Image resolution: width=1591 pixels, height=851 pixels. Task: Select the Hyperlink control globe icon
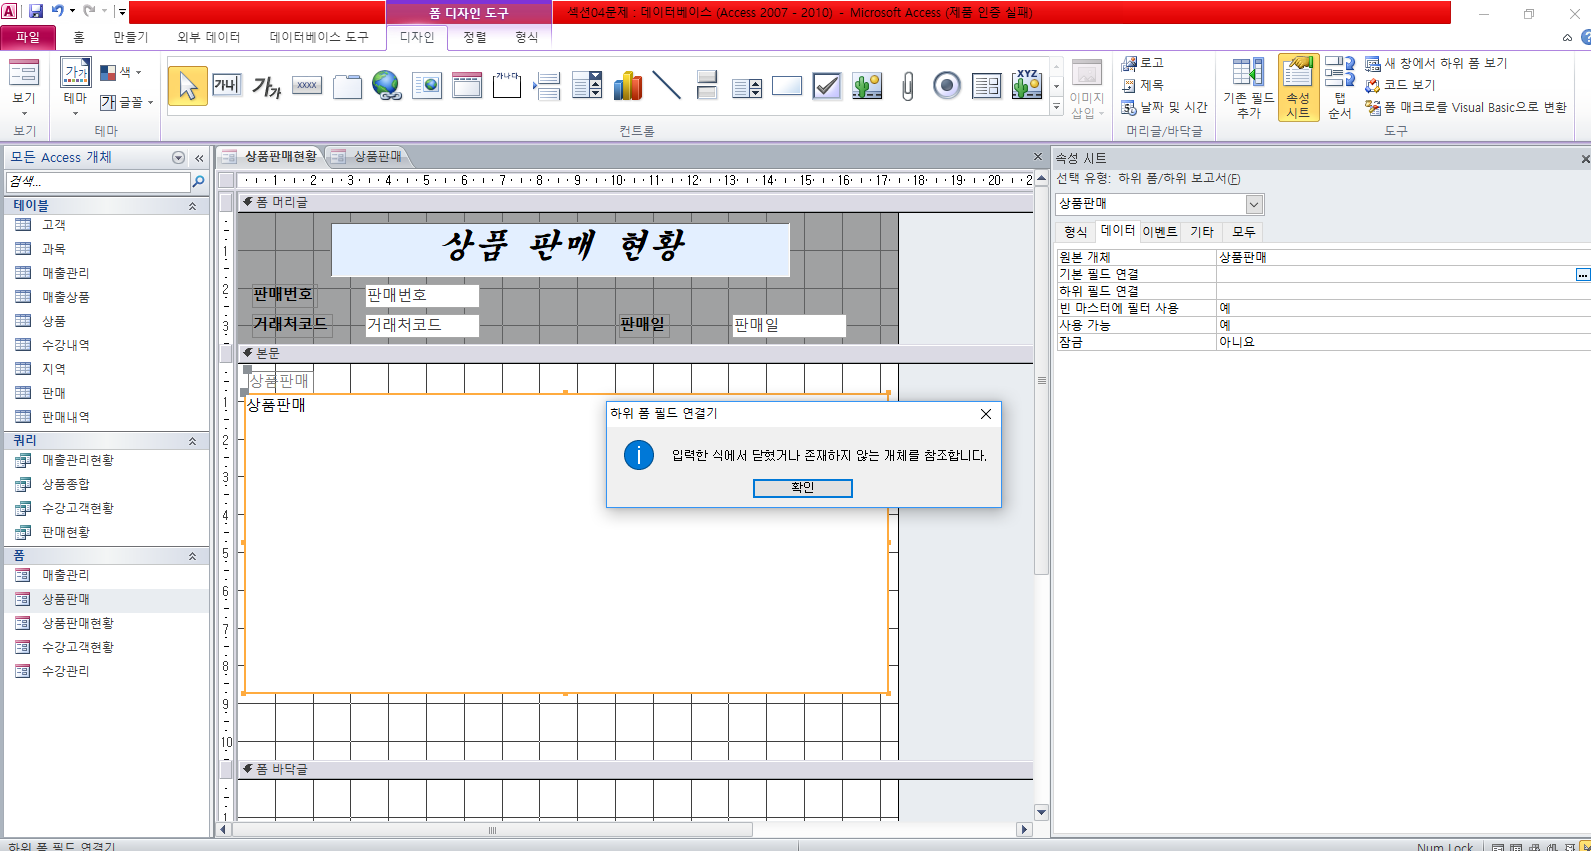[386, 86]
